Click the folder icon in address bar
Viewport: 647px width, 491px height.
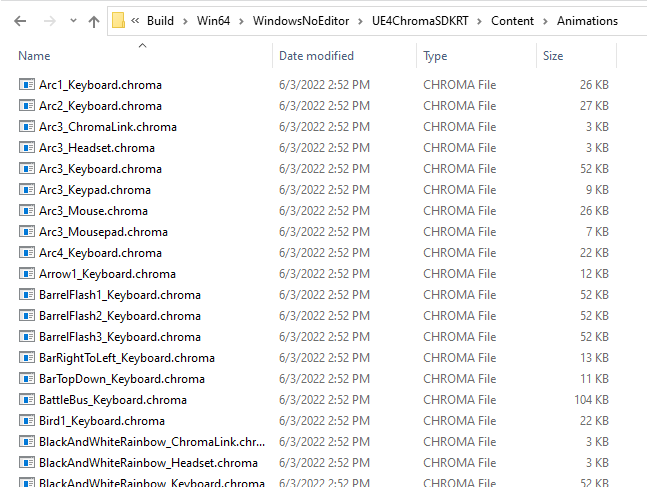[119, 20]
